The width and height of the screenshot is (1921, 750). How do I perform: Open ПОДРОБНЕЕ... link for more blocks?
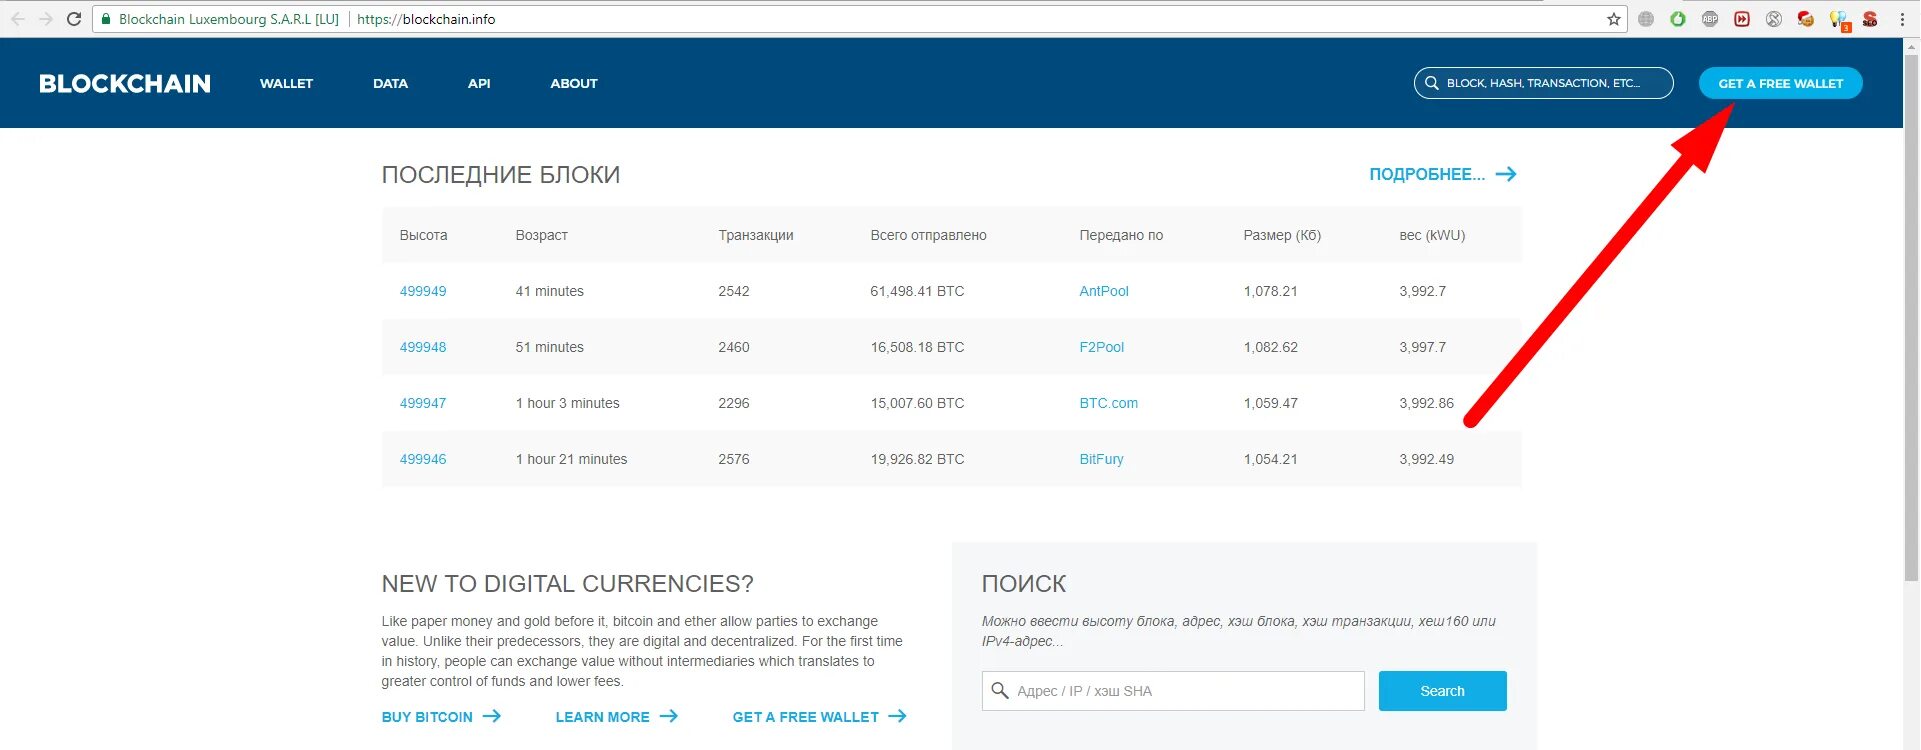pyautogui.click(x=1427, y=174)
